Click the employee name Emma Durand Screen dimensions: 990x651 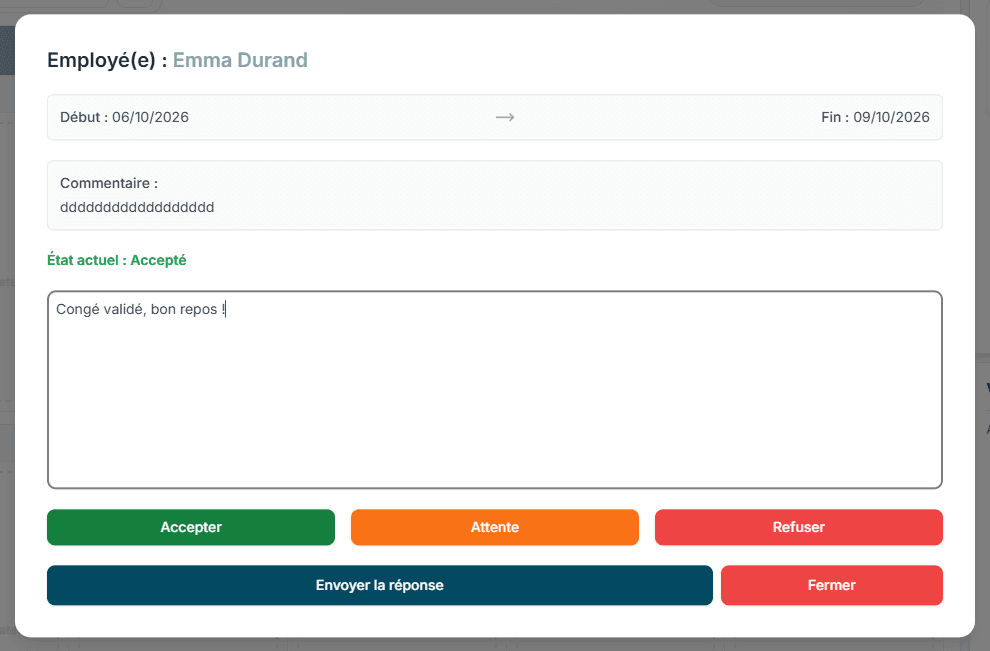(x=240, y=60)
